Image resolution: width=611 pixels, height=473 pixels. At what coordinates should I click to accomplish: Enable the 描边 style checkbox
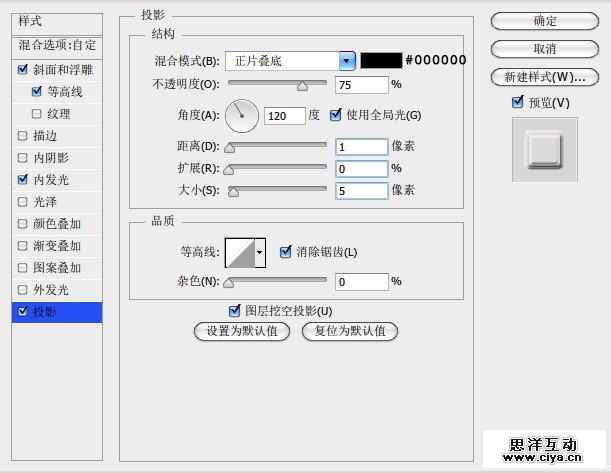[23, 136]
